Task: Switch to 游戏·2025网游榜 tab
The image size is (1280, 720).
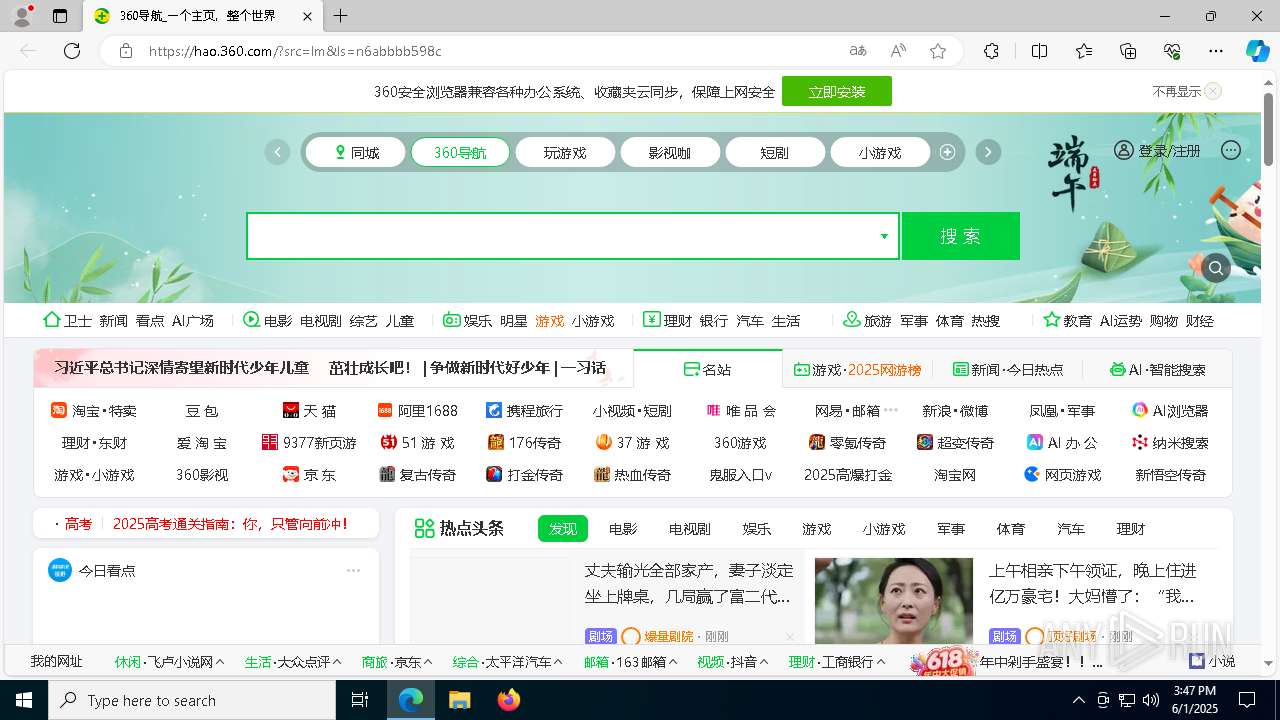Action: pos(857,369)
